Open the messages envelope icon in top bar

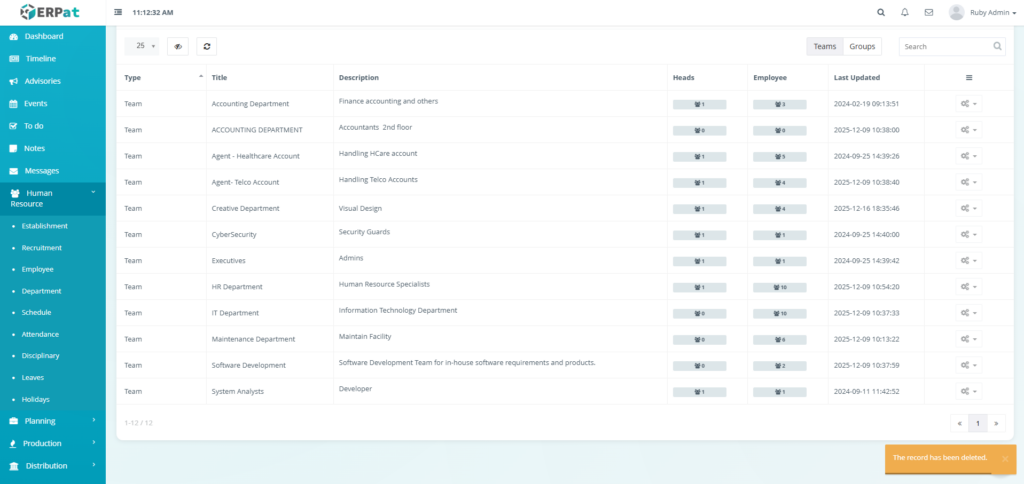click(x=929, y=12)
